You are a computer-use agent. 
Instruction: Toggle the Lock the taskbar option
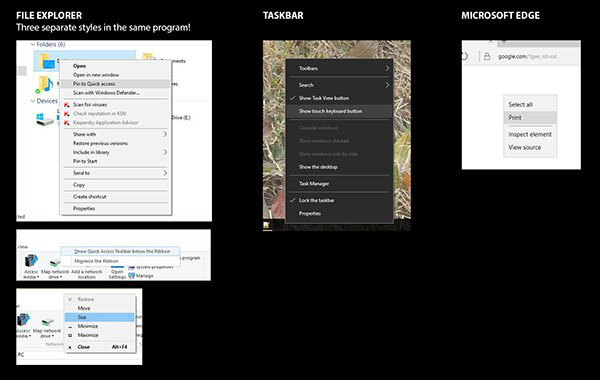339,200
